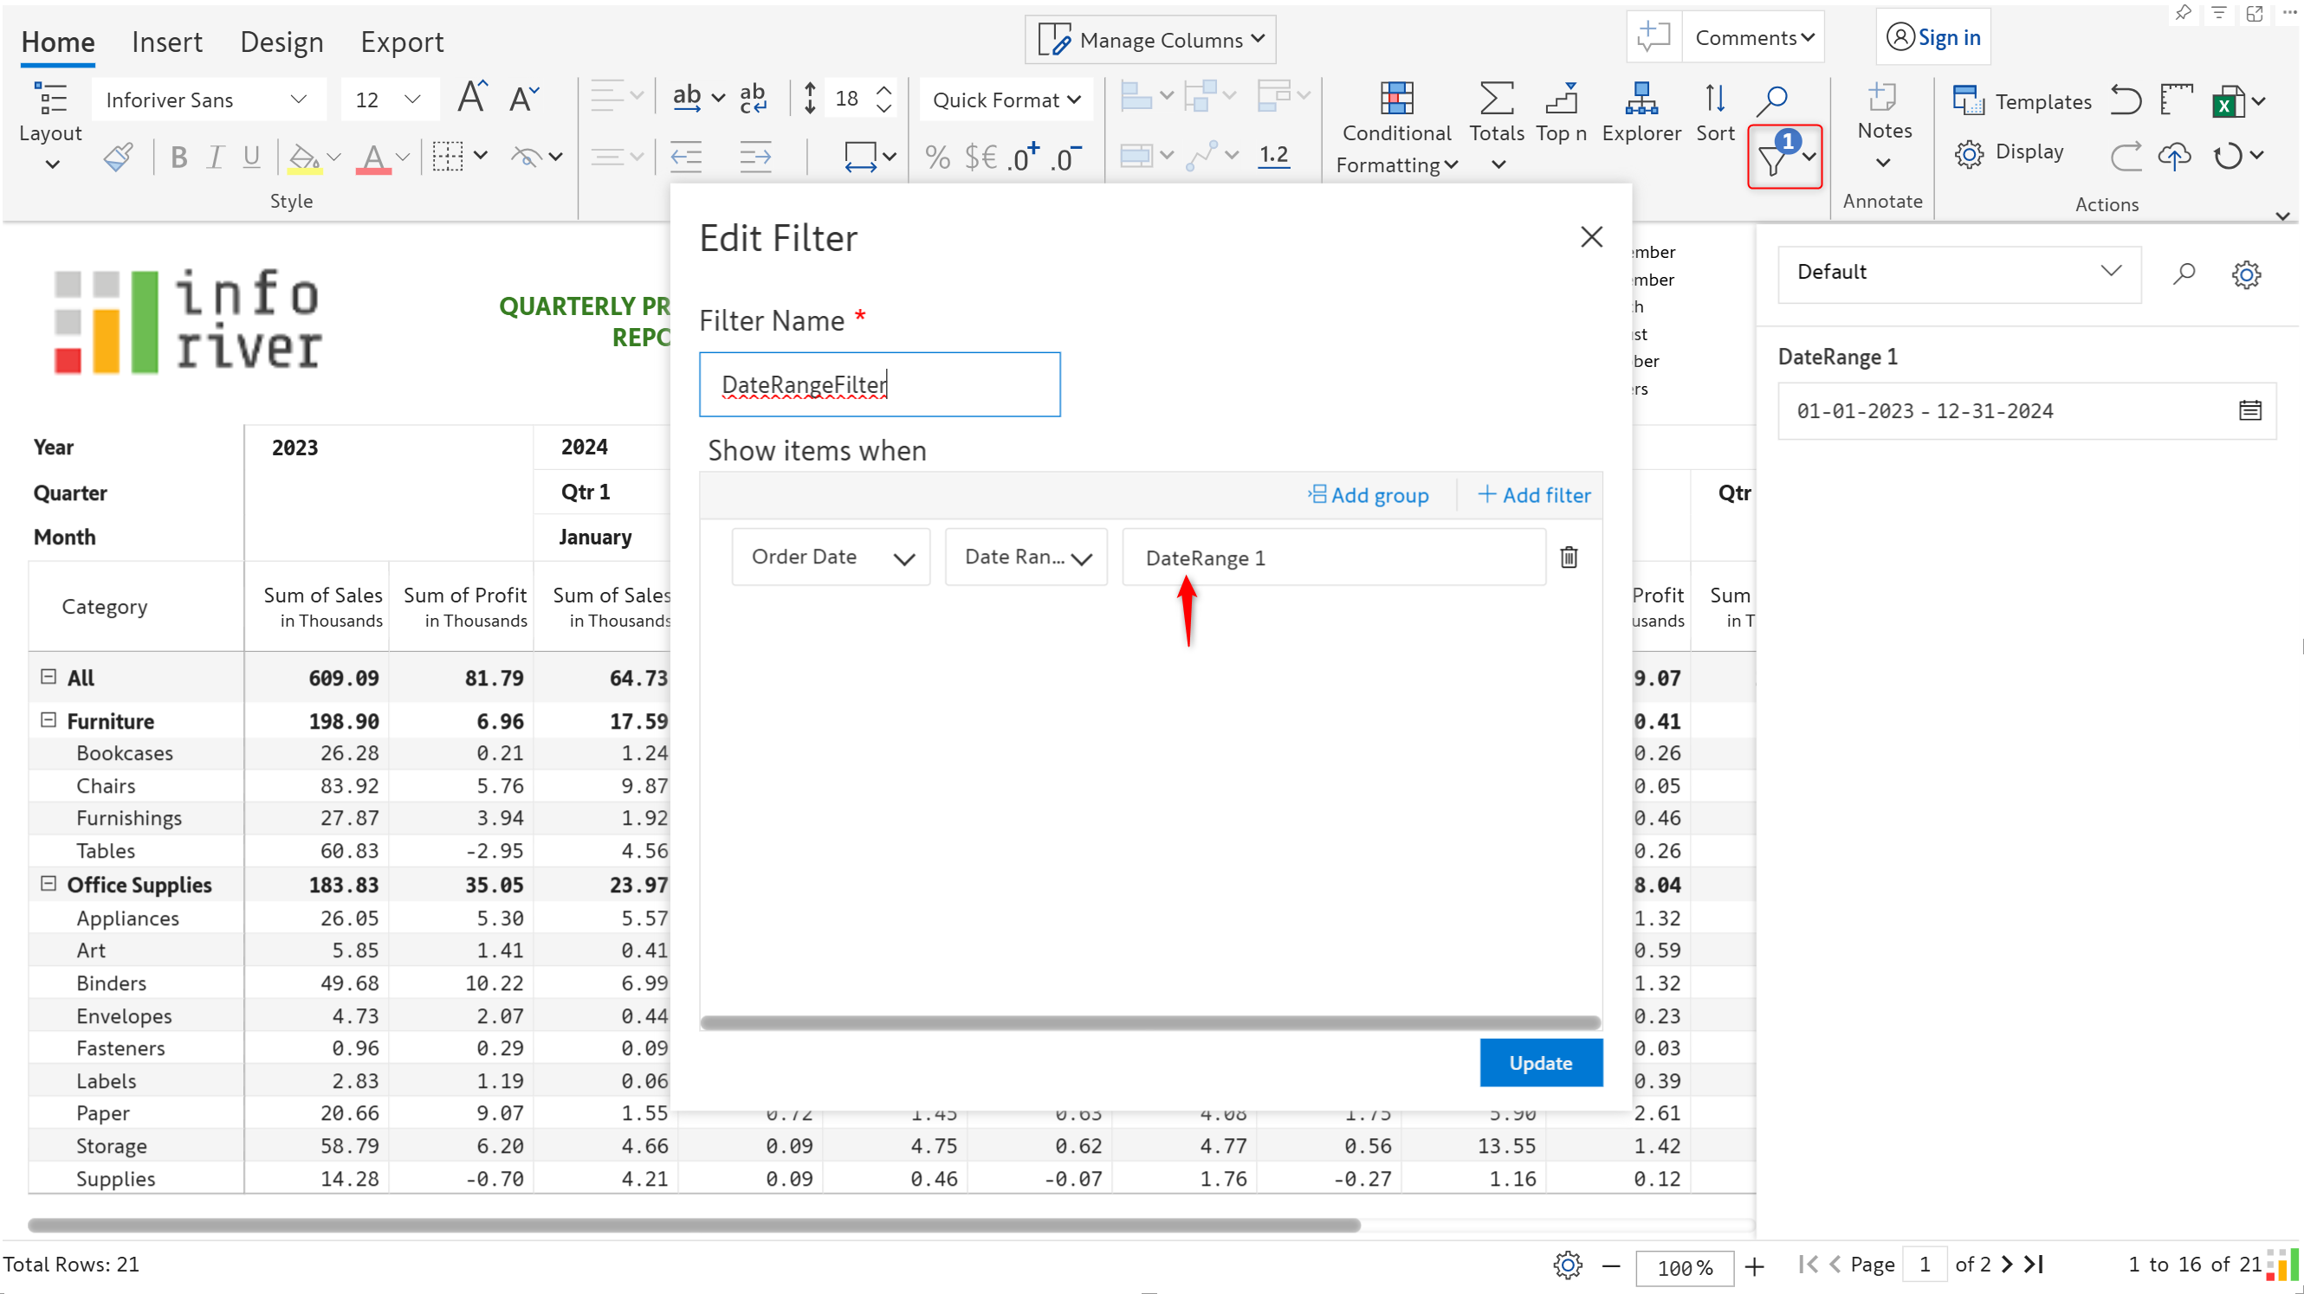
Task: Collapse the Office Supplies category row
Action: (x=48, y=884)
